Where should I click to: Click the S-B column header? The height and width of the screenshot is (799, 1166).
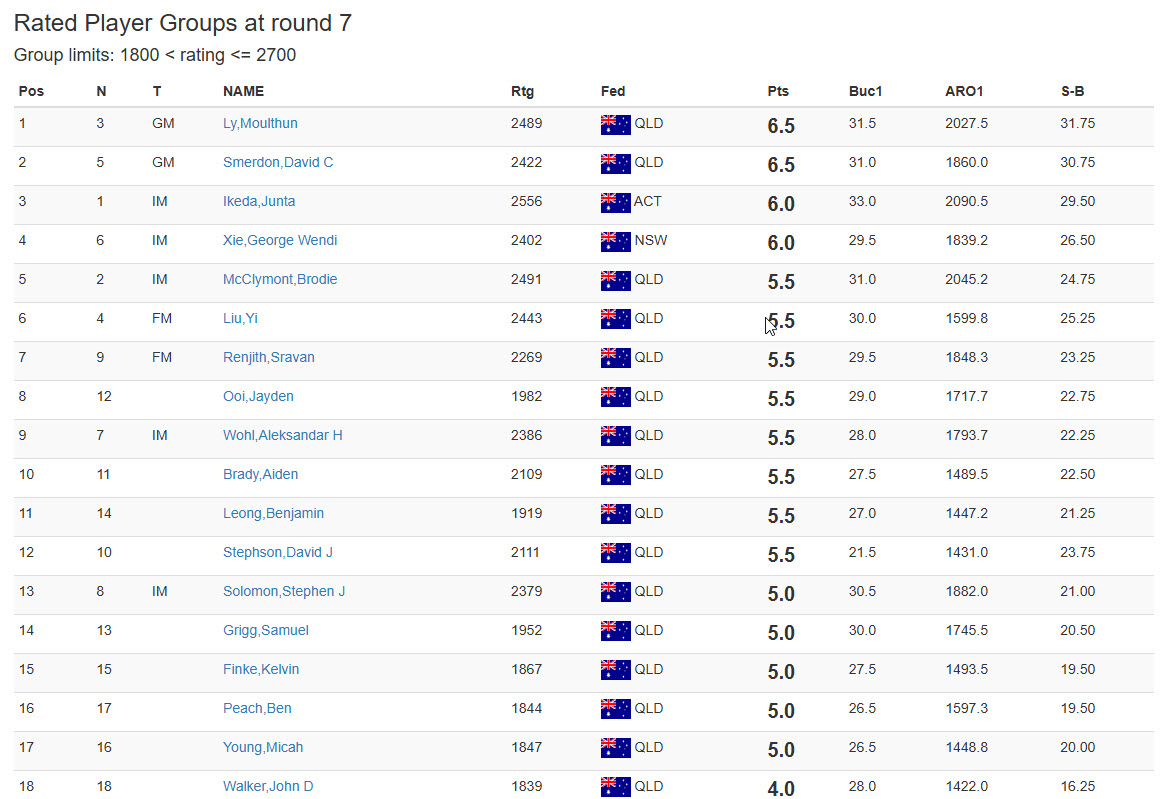[1072, 92]
